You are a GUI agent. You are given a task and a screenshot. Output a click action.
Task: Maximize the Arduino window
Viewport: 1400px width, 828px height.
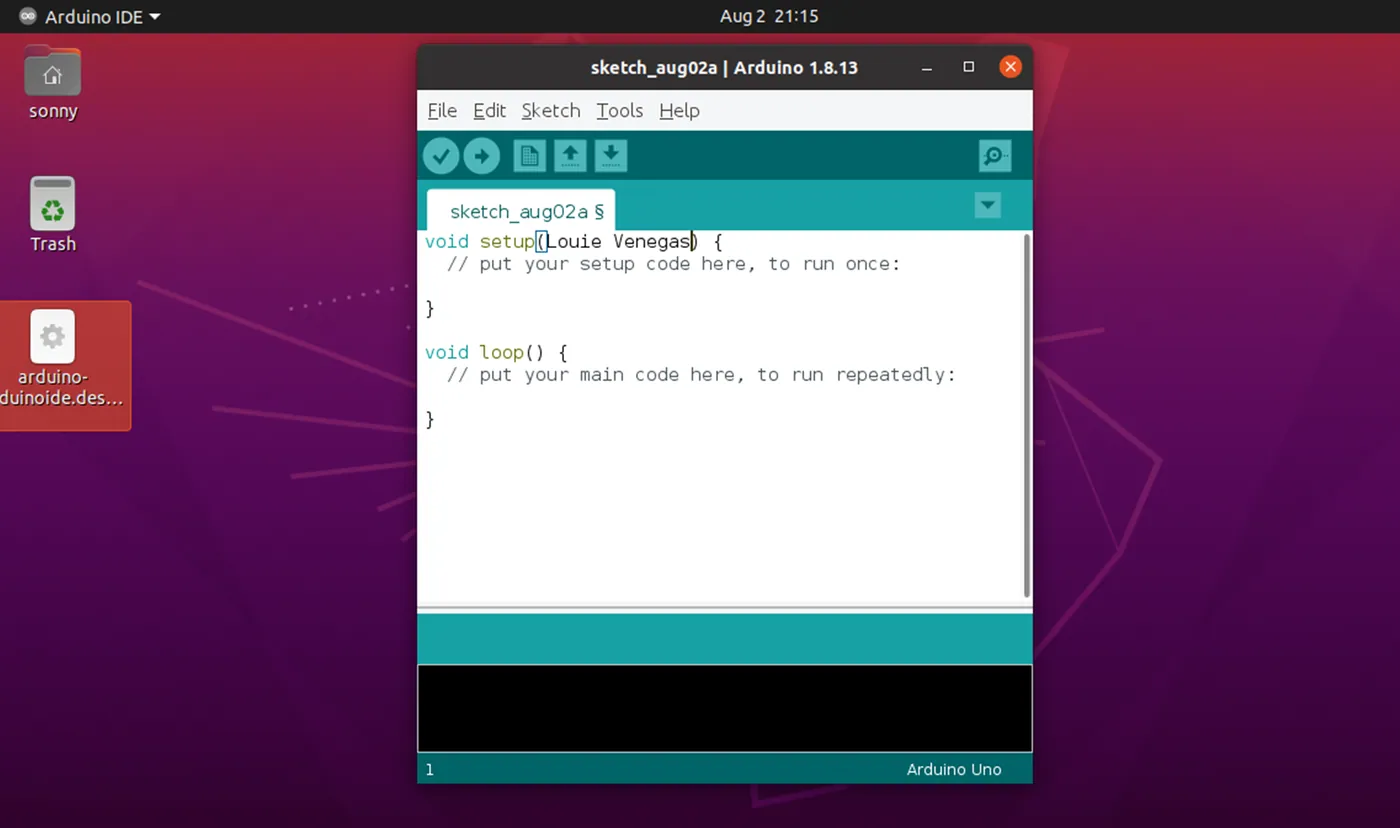pos(968,67)
